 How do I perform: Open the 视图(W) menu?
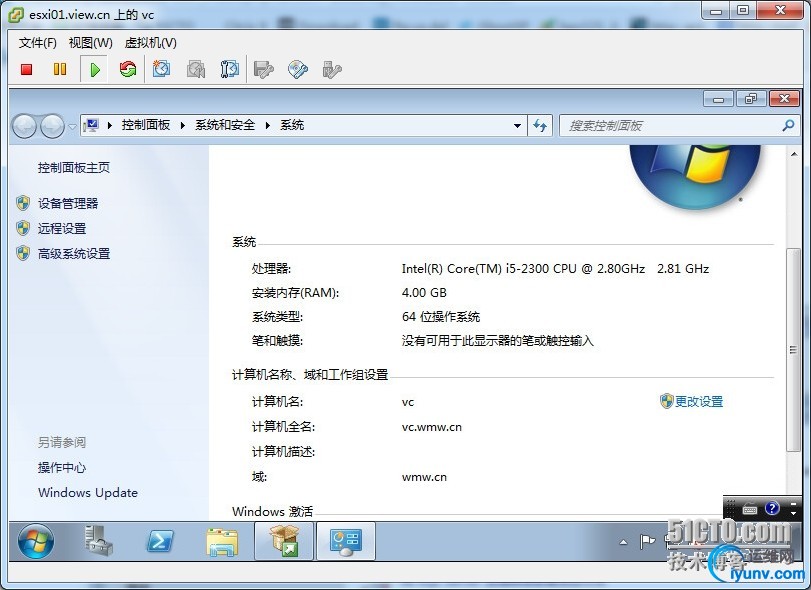tap(91, 43)
